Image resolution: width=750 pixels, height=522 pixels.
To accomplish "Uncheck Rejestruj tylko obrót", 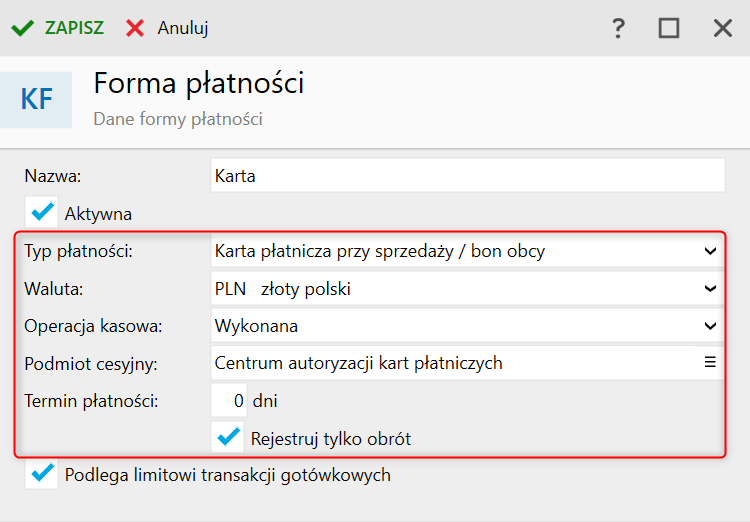I will pyautogui.click(x=229, y=437).
